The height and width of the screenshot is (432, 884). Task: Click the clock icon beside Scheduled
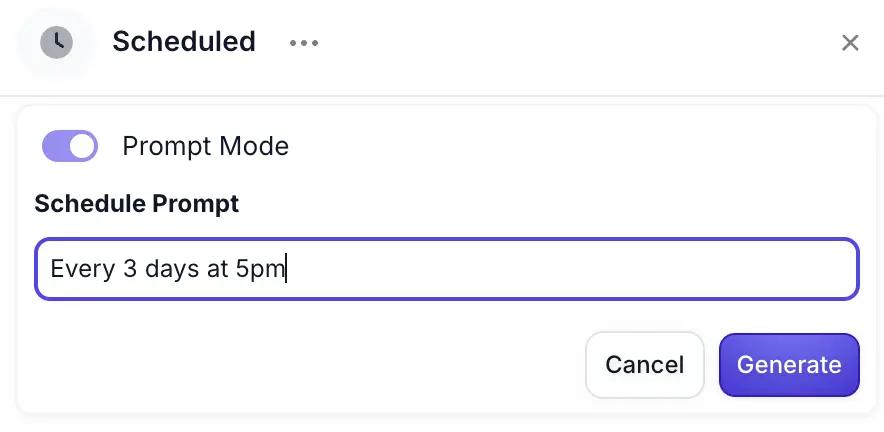coord(57,42)
